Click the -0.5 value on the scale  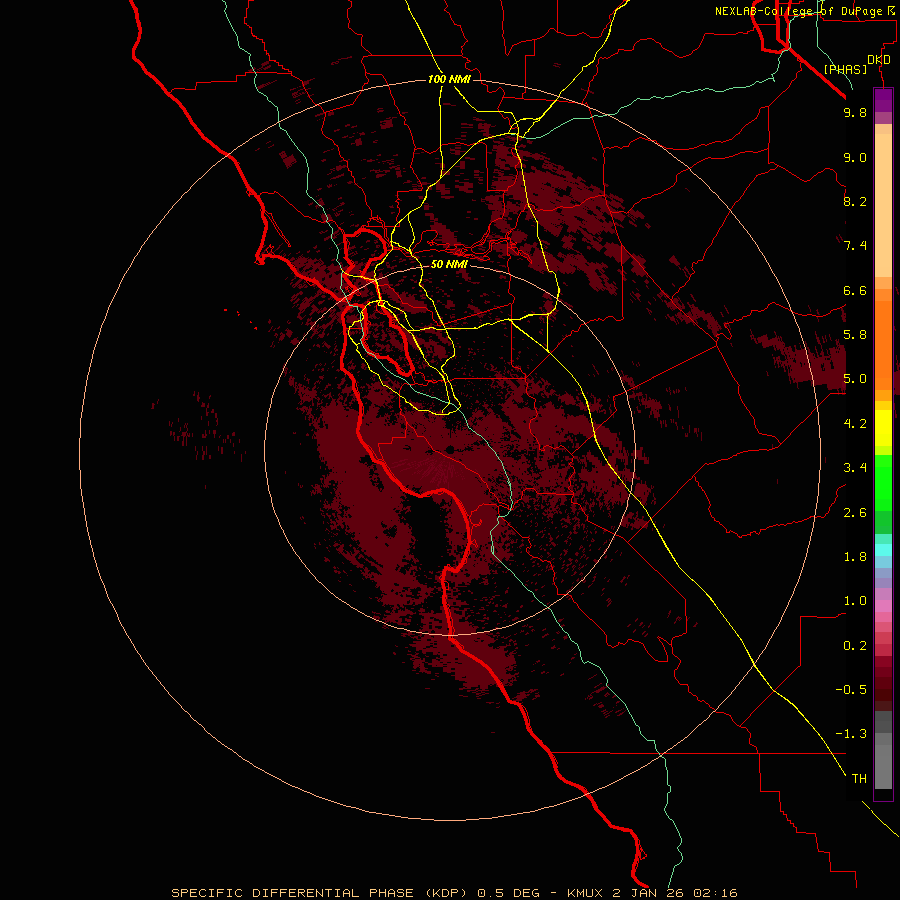point(851,690)
